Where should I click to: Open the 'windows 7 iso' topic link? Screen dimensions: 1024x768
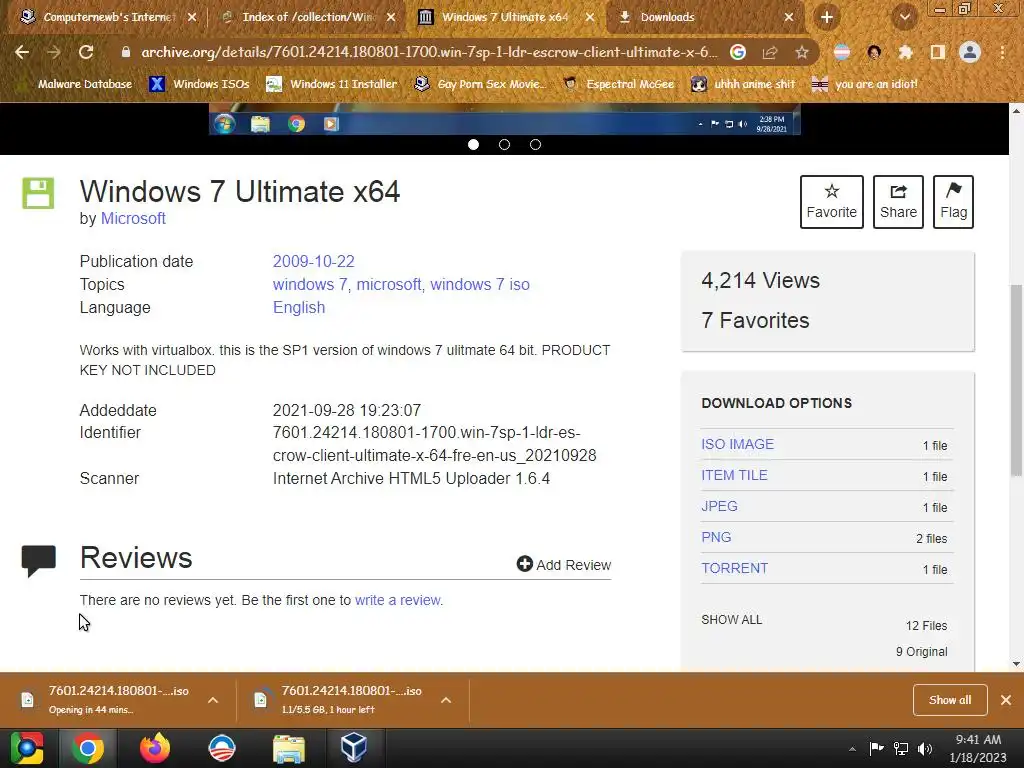[480, 284]
